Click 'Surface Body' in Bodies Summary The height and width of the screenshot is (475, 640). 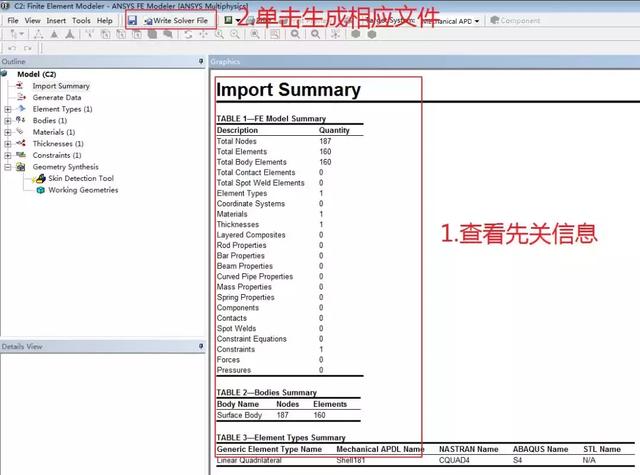(239, 415)
